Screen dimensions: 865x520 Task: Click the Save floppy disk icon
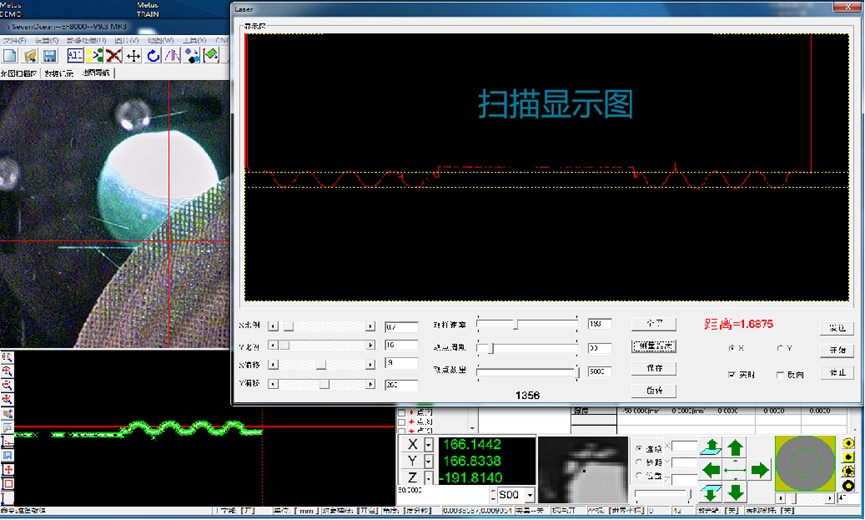click(49, 56)
